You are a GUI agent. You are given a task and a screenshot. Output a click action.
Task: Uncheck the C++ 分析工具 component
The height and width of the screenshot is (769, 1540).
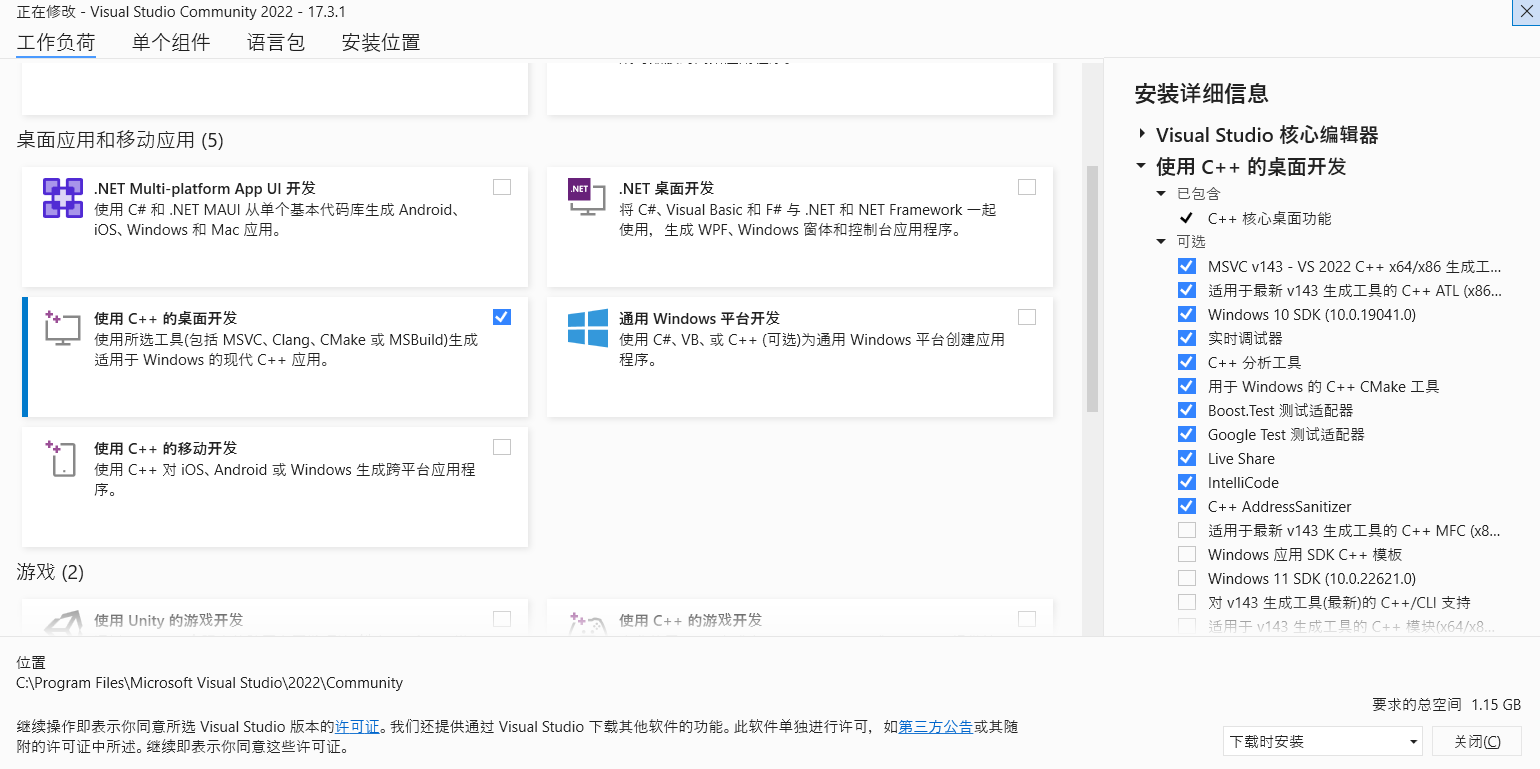(x=1187, y=362)
